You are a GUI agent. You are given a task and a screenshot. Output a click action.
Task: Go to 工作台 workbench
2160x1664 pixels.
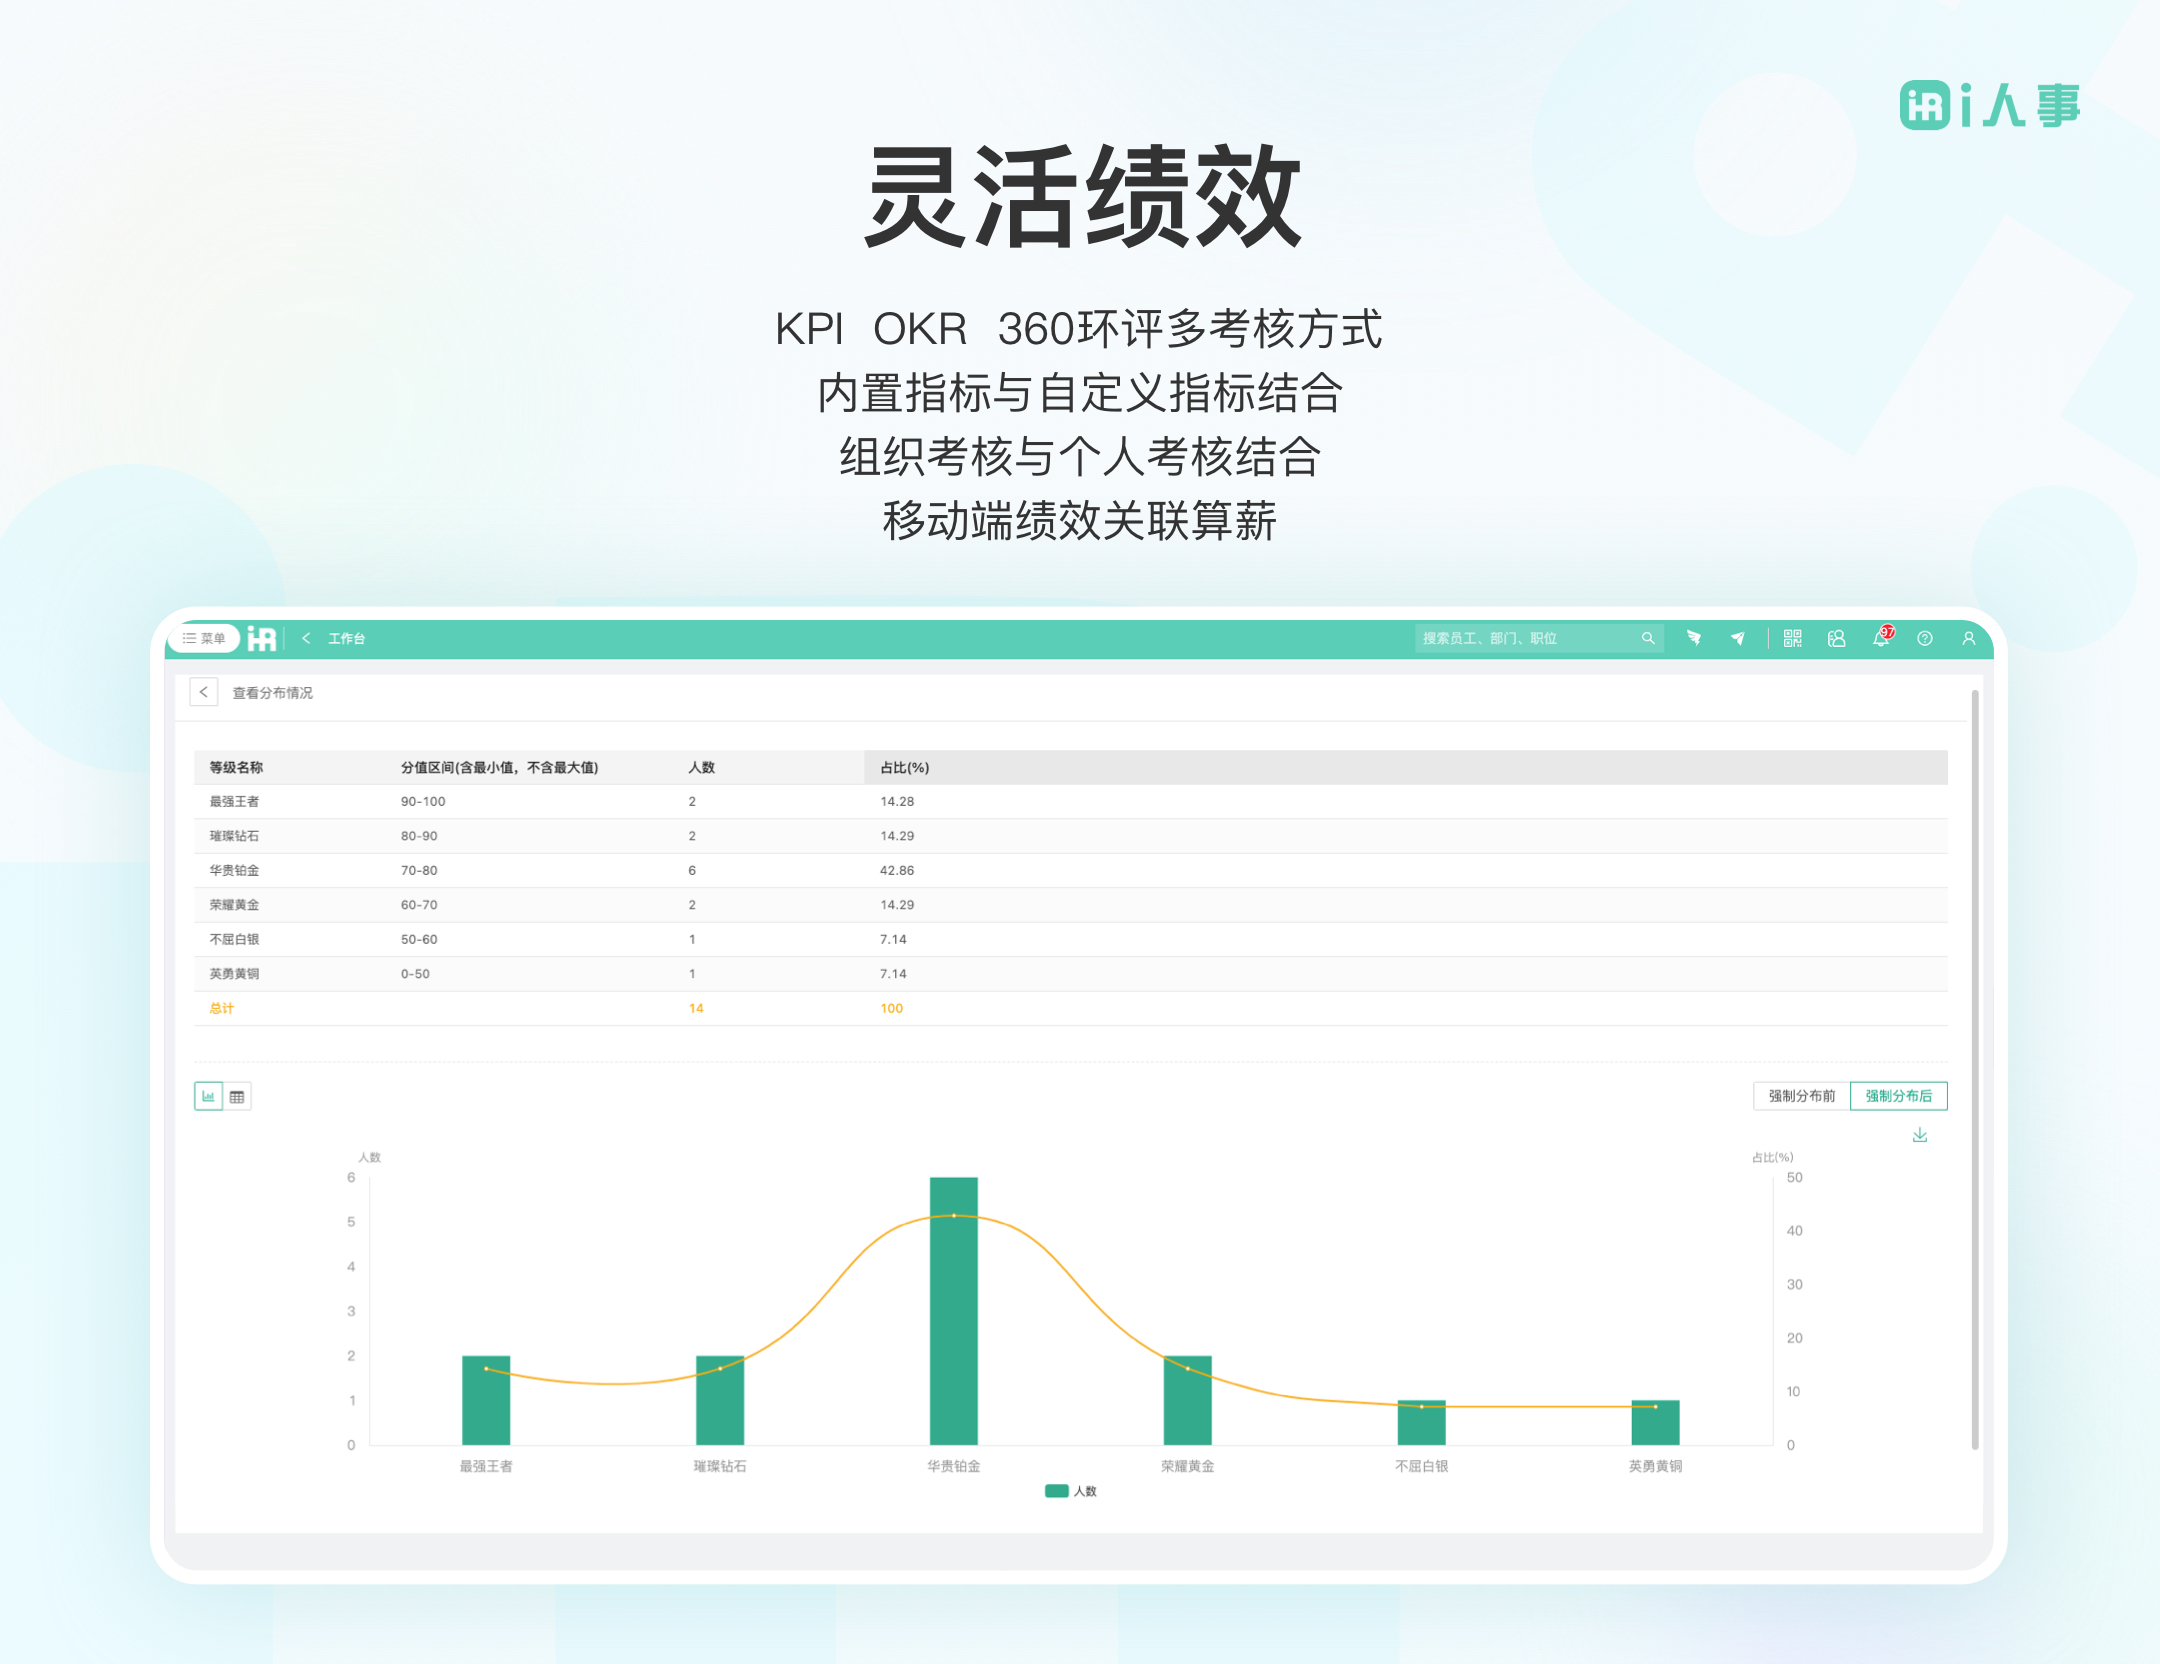(346, 638)
